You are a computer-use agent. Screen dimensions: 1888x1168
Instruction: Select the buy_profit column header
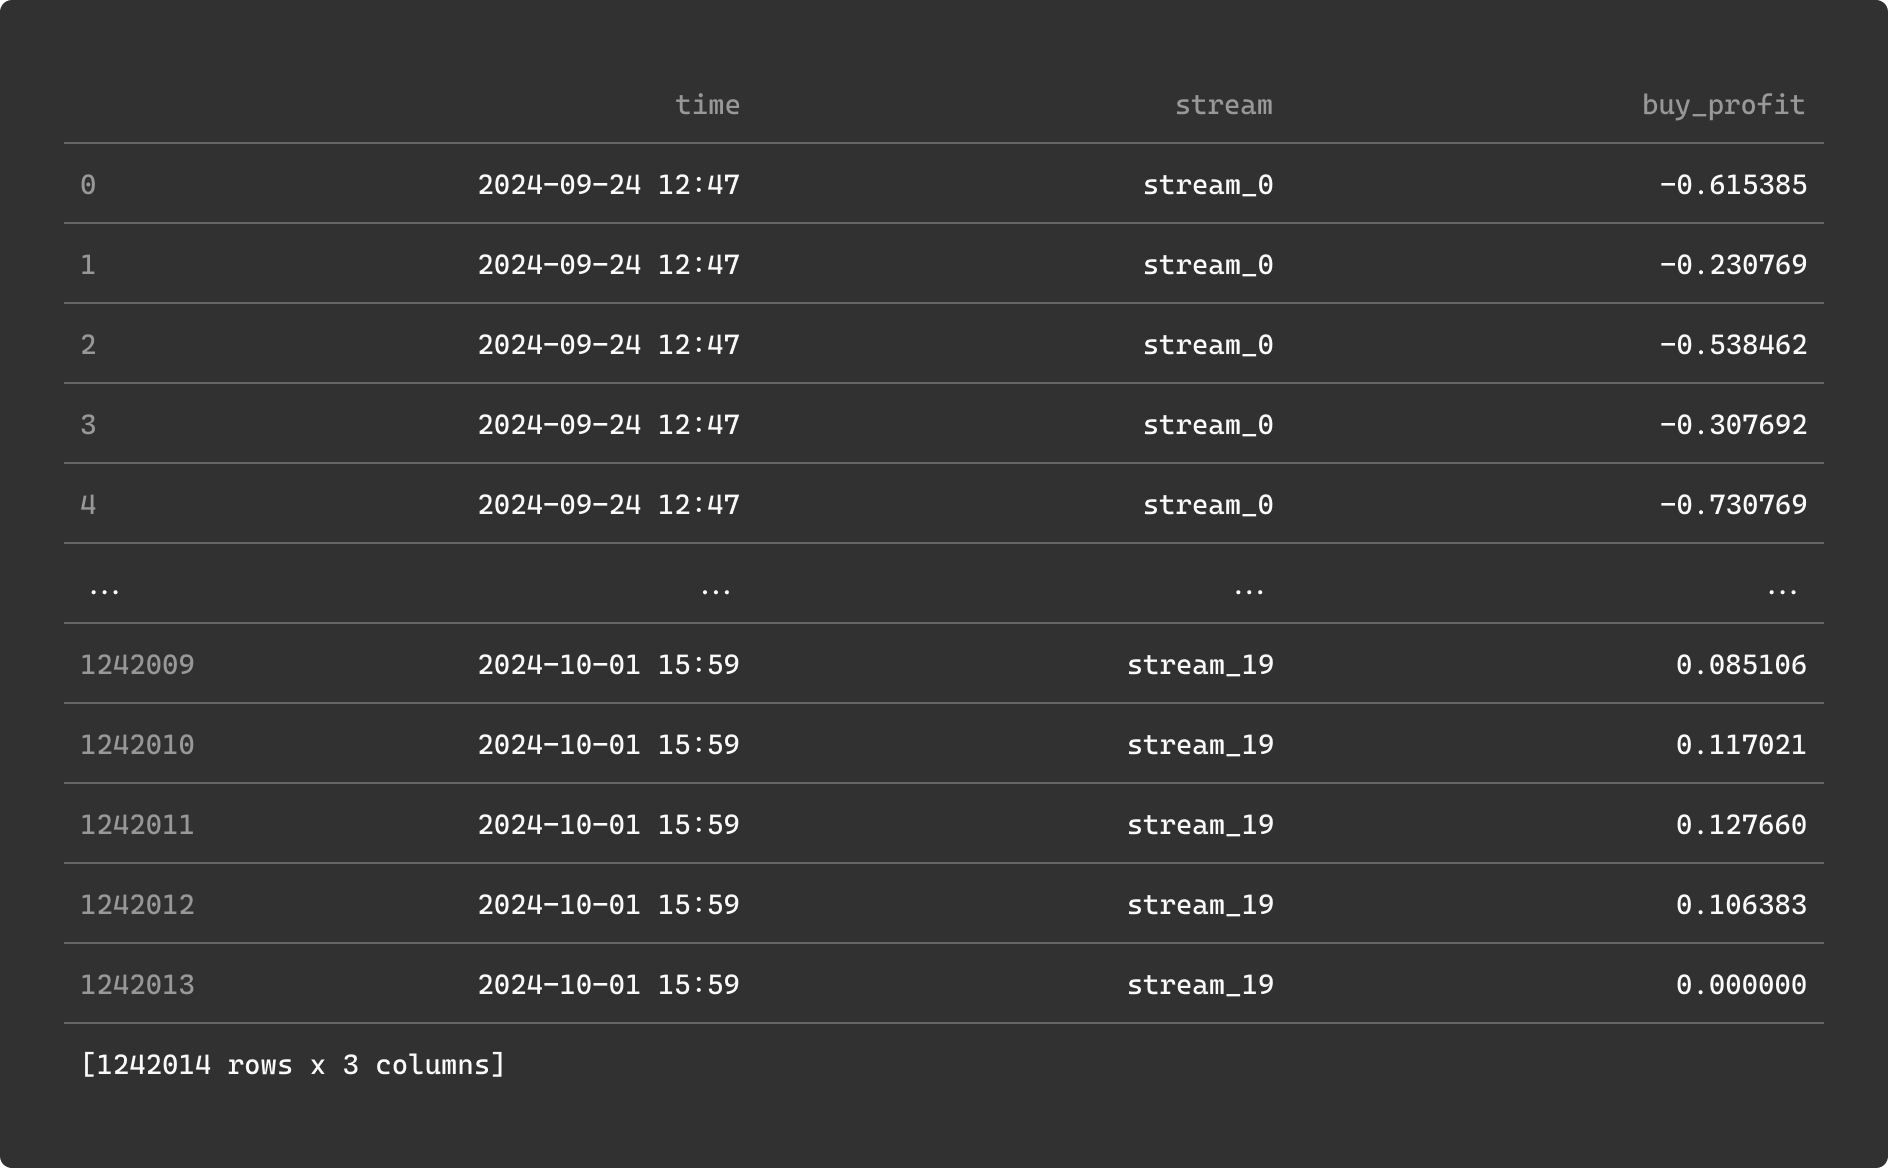(1722, 105)
